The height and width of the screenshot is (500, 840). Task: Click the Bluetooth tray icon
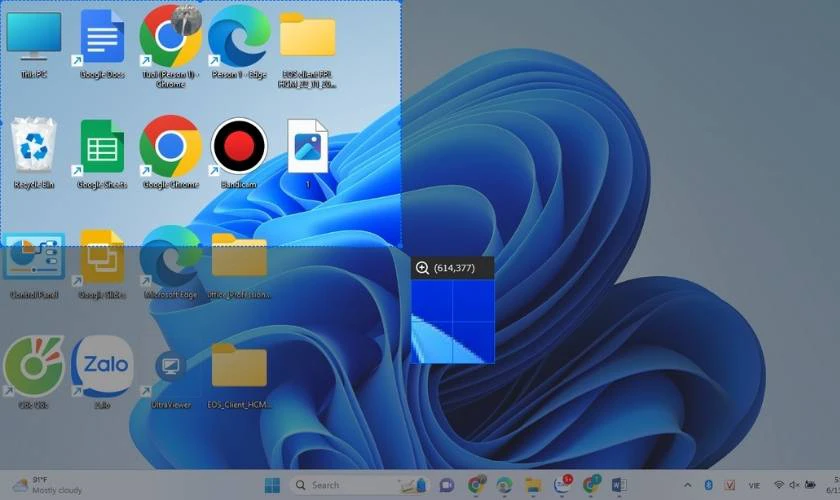708,485
